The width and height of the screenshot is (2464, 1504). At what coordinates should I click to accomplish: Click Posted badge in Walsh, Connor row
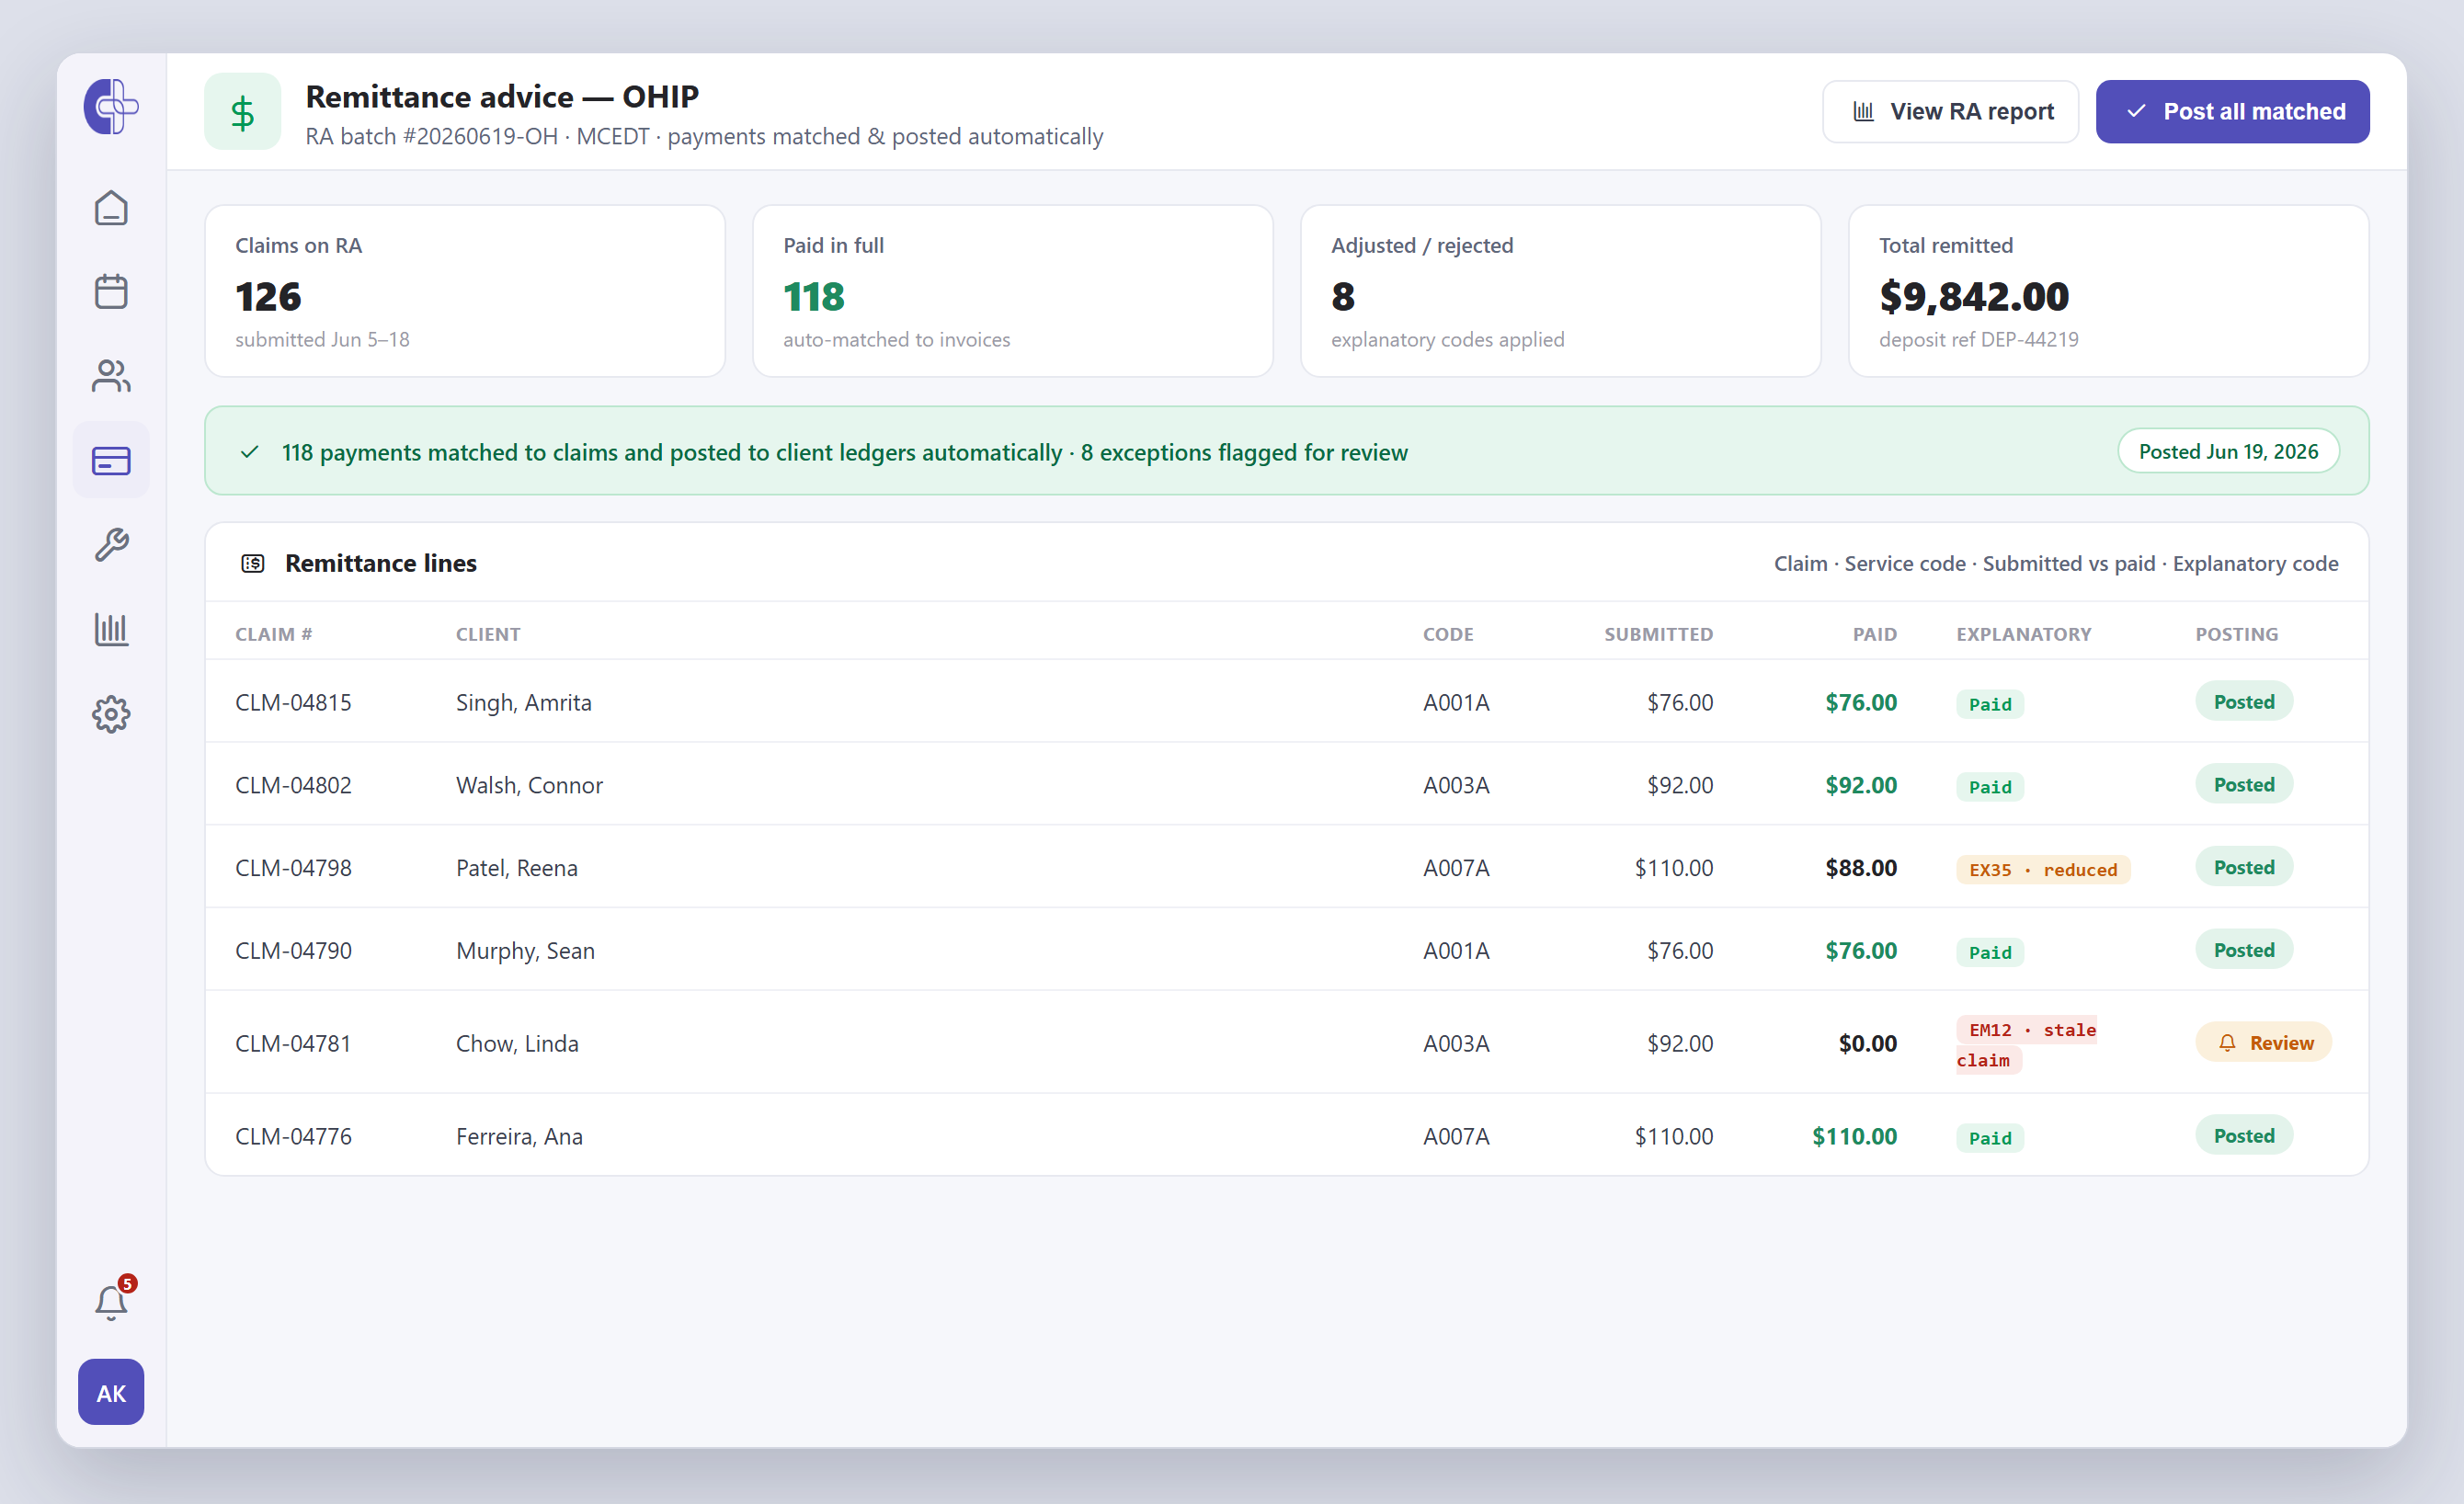[x=2244, y=785]
